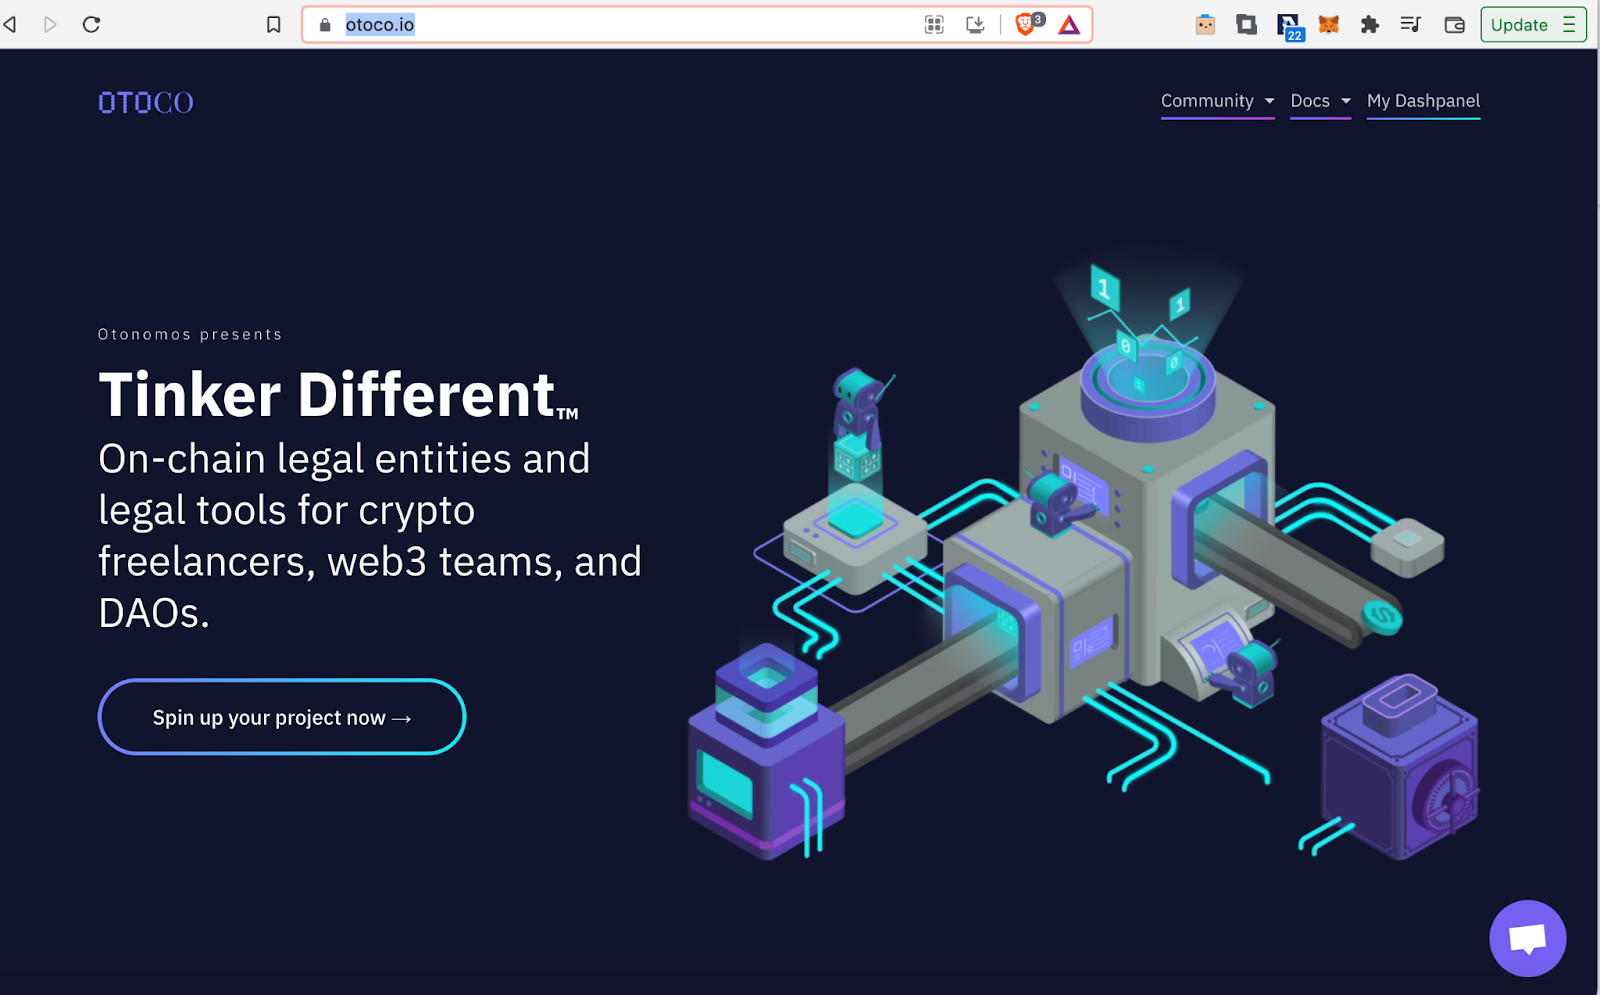The height and width of the screenshot is (995, 1600).
Task: Click the Otonomos presents text
Action: [190, 334]
